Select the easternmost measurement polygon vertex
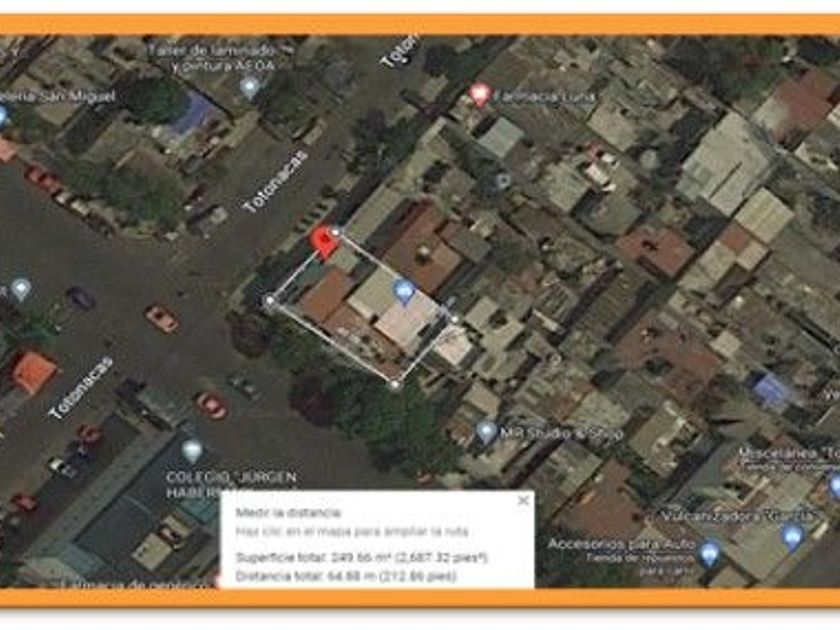The height and width of the screenshot is (630, 840). tap(454, 320)
